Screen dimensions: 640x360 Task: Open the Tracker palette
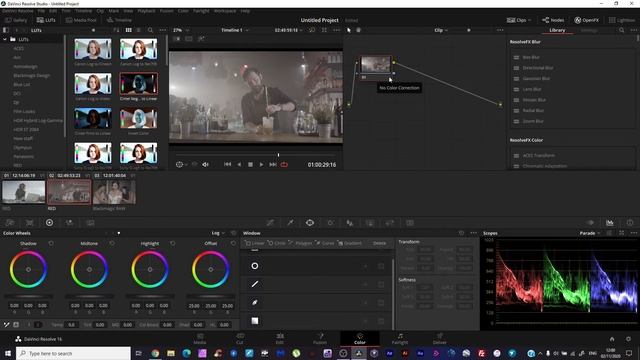tap(330, 222)
